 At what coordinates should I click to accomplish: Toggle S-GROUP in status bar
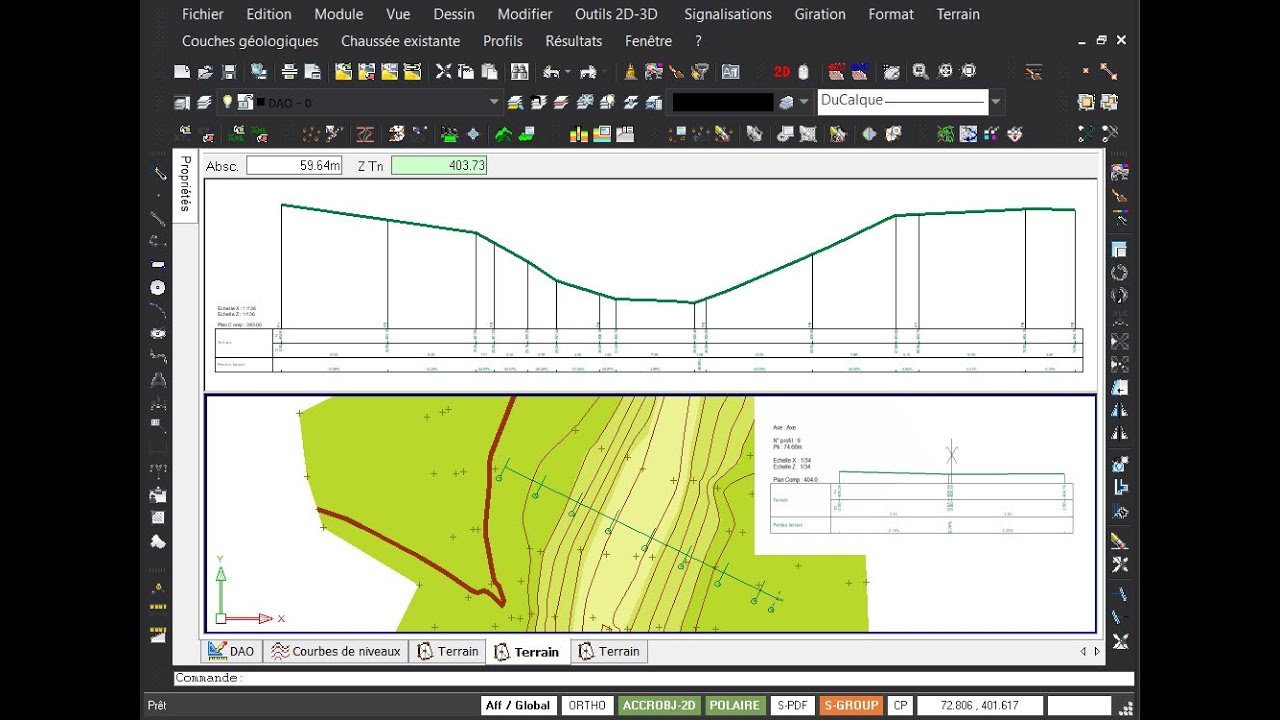[x=851, y=705]
